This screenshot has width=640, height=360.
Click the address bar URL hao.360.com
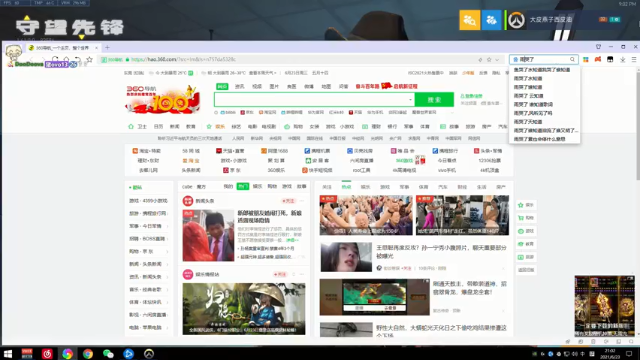tap(183, 60)
